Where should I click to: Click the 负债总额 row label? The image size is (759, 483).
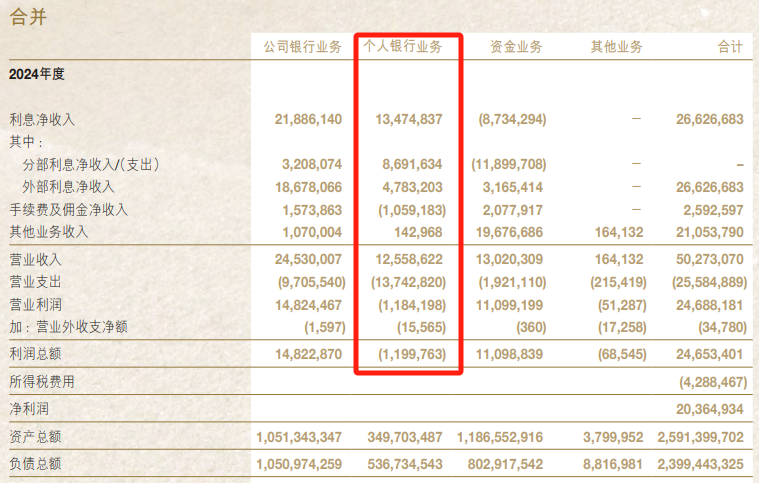point(35,464)
